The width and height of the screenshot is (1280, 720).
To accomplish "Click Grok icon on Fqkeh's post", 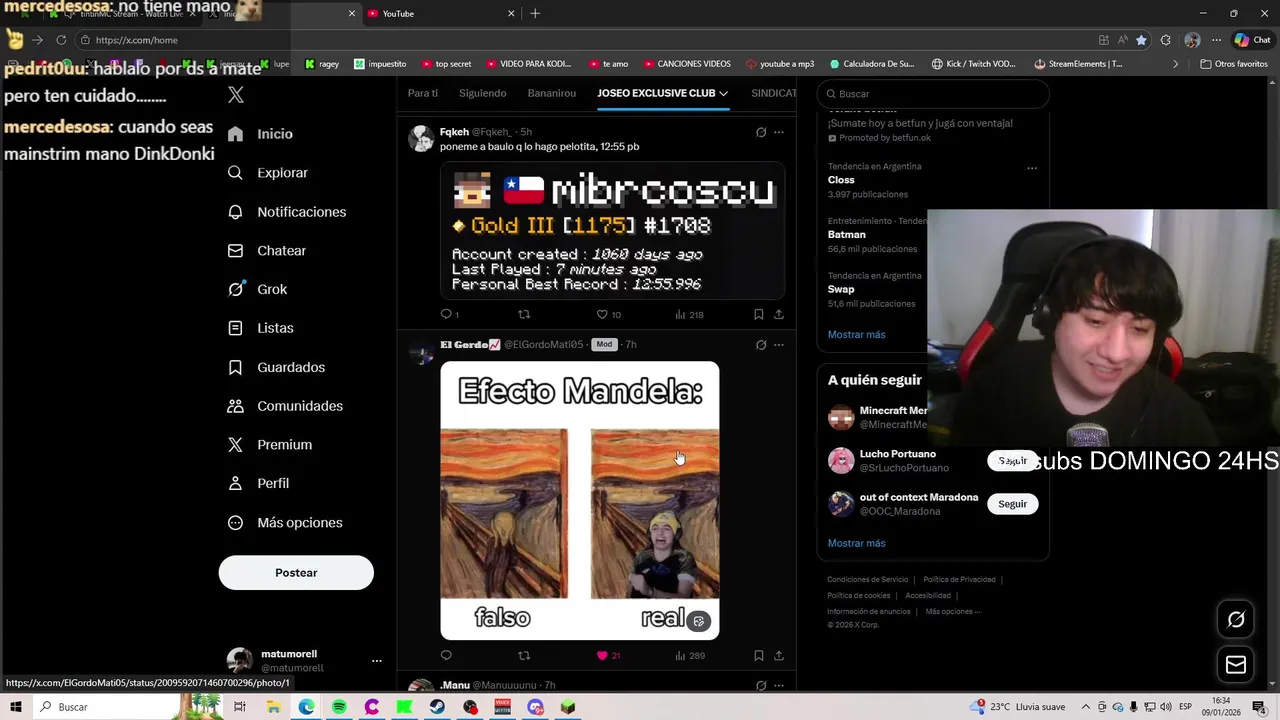I will click(x=761, y=132).
